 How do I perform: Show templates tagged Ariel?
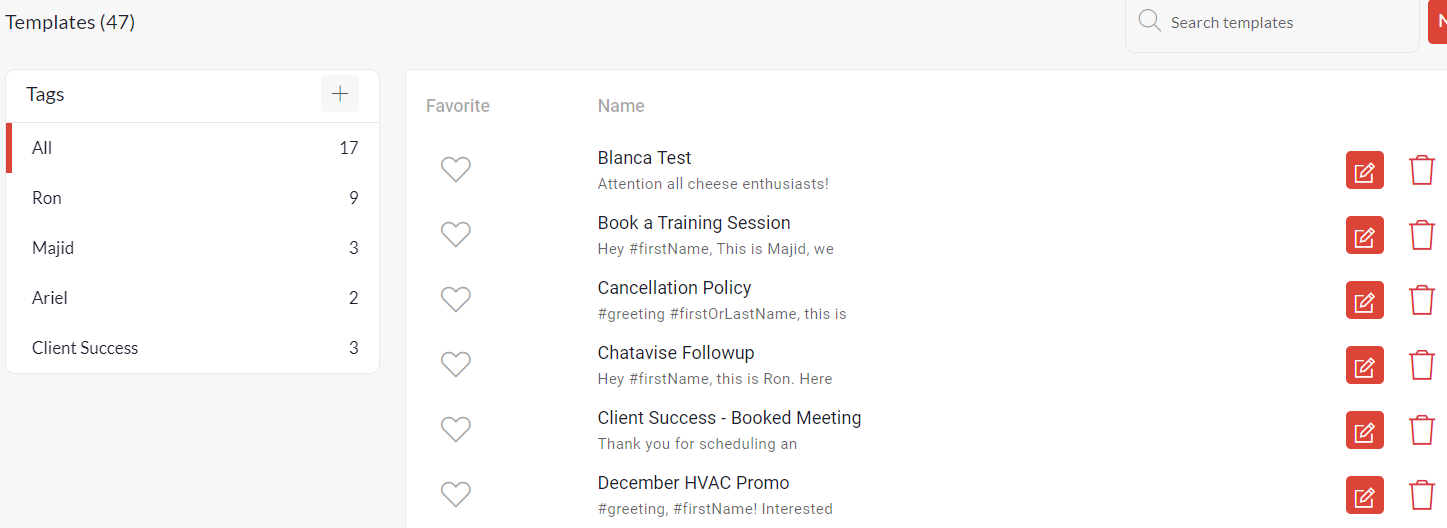[50, 298]
